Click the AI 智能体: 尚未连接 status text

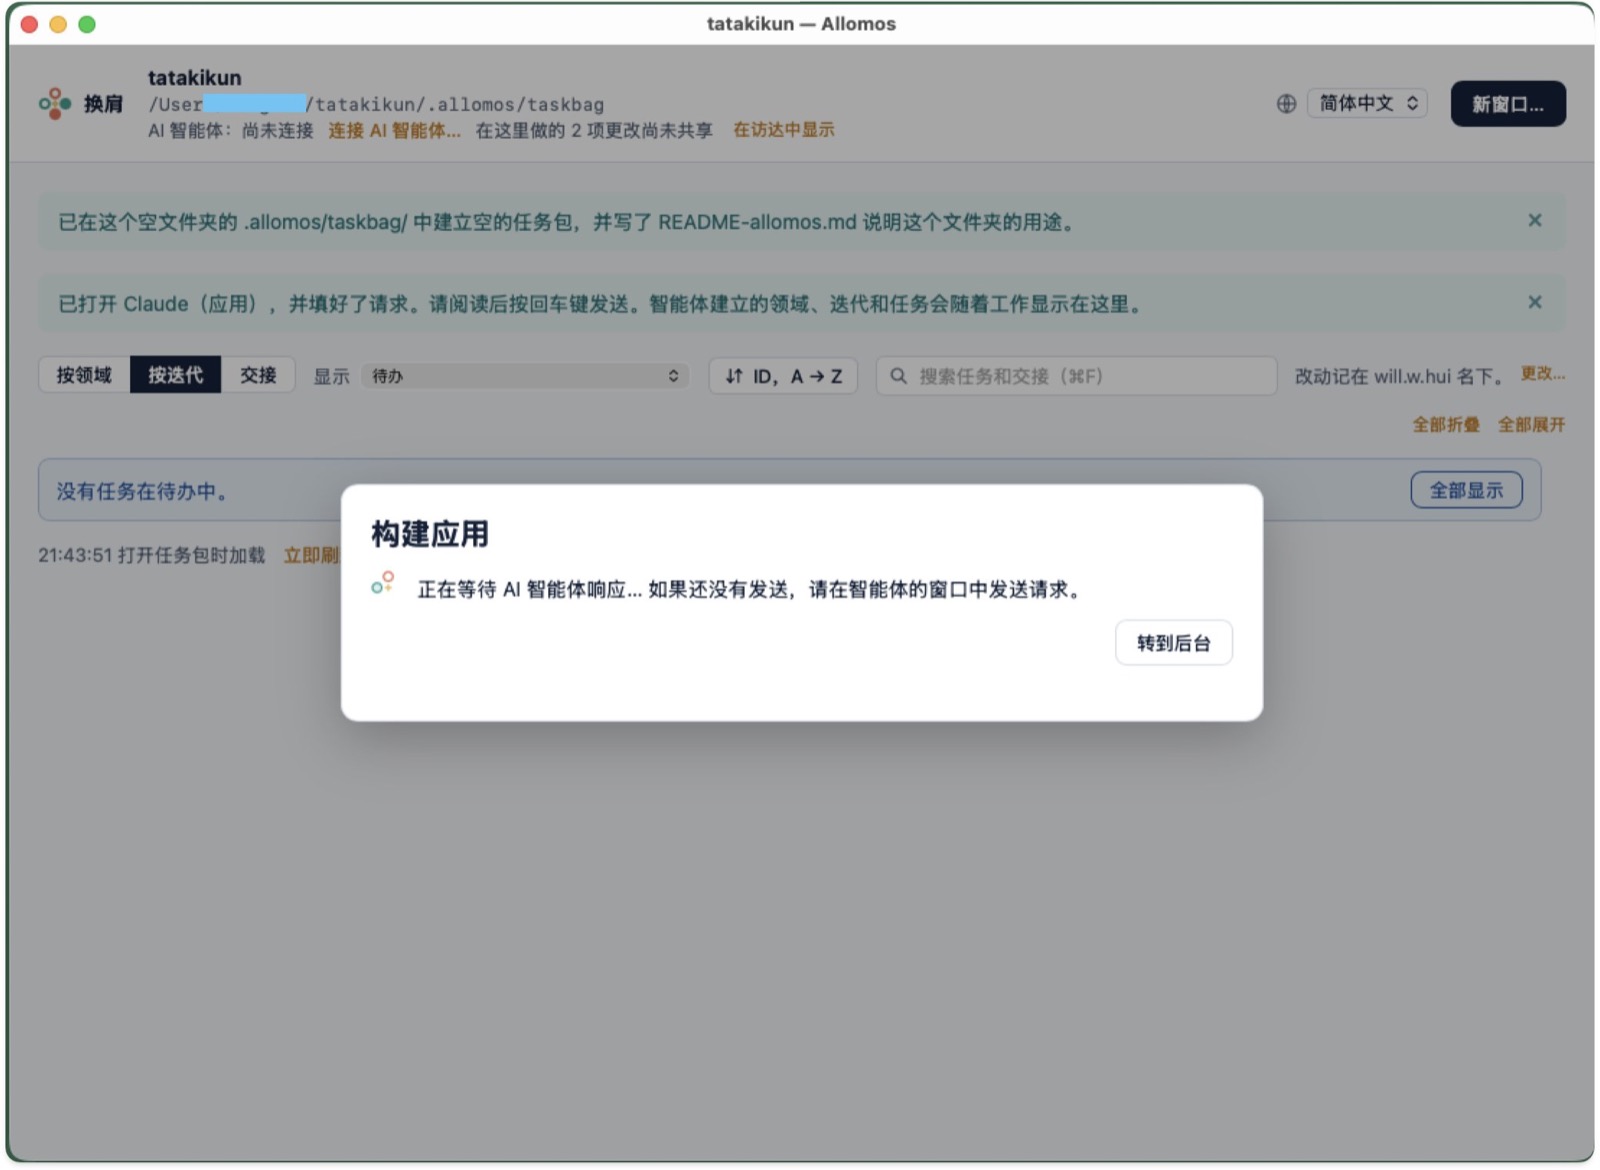click(231, 130)
